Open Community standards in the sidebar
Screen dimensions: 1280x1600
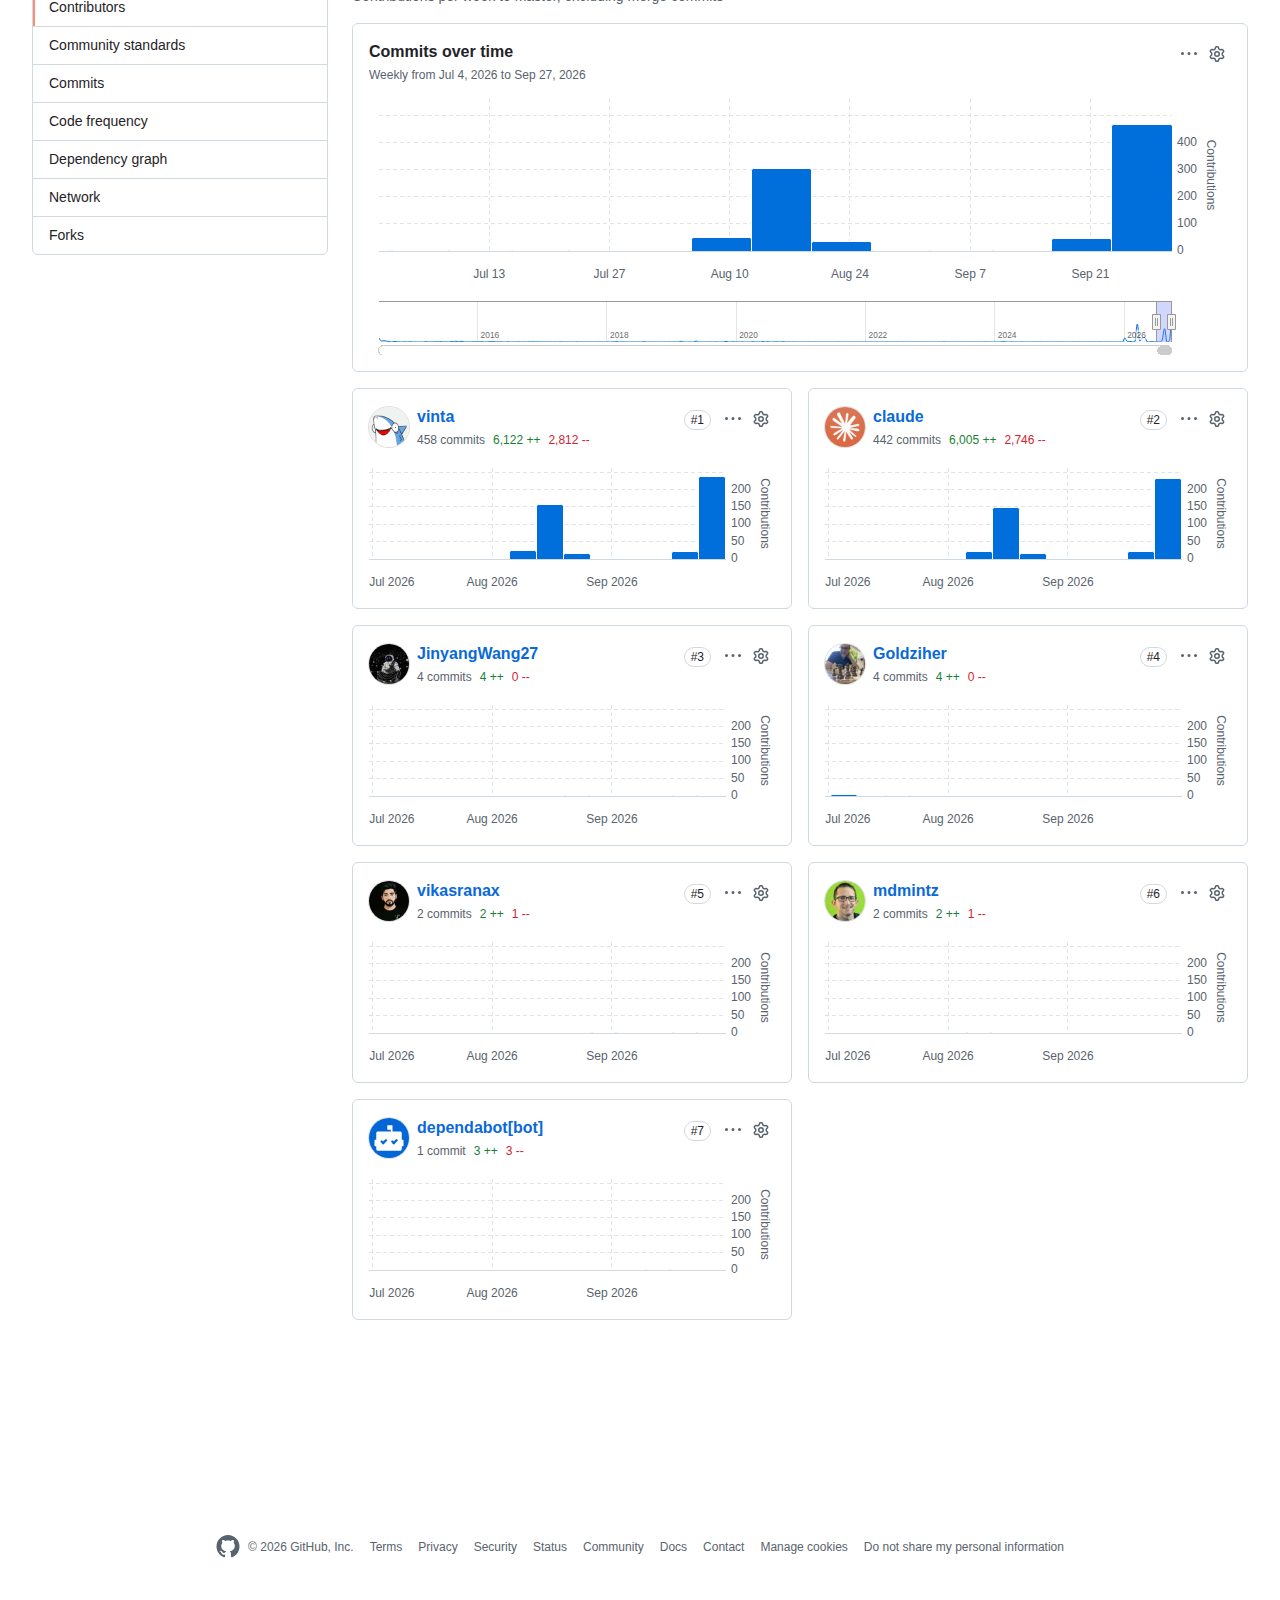click(180, 45)
